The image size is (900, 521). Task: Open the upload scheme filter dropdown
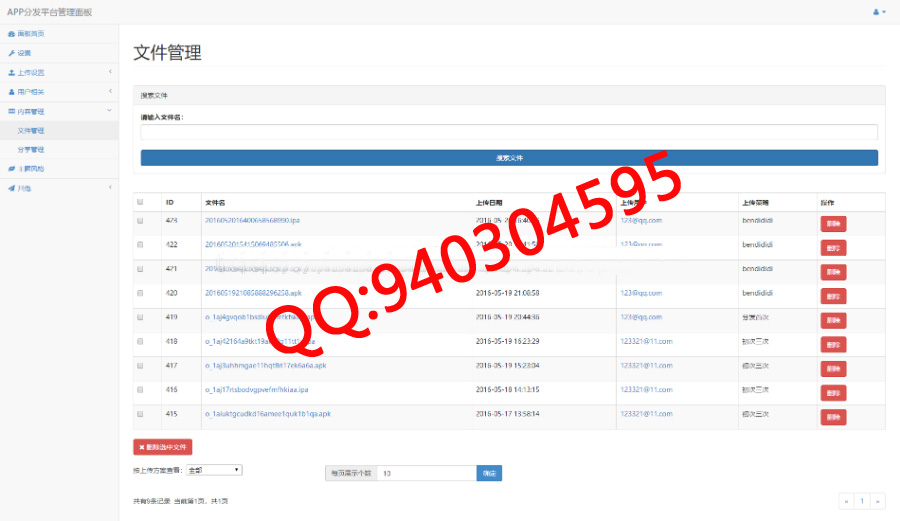(x=214, y=470)
